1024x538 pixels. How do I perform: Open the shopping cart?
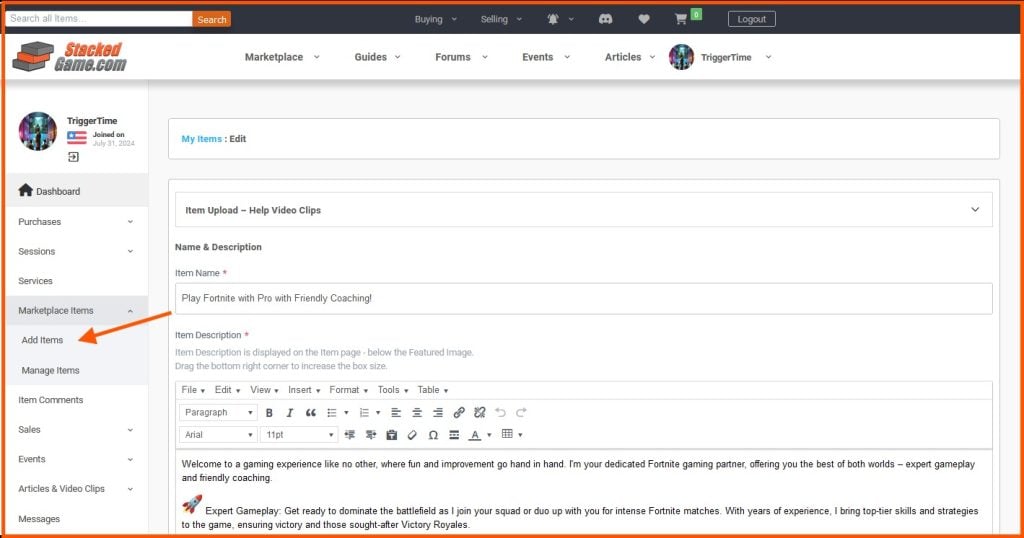[681, 19]
